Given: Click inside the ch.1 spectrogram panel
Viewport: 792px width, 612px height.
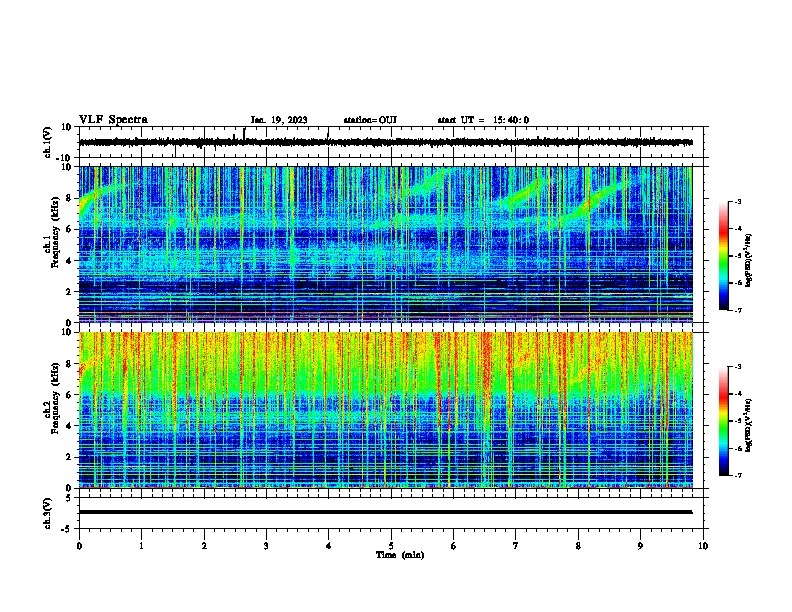Looking at the screenshot, I should point(385,244).
